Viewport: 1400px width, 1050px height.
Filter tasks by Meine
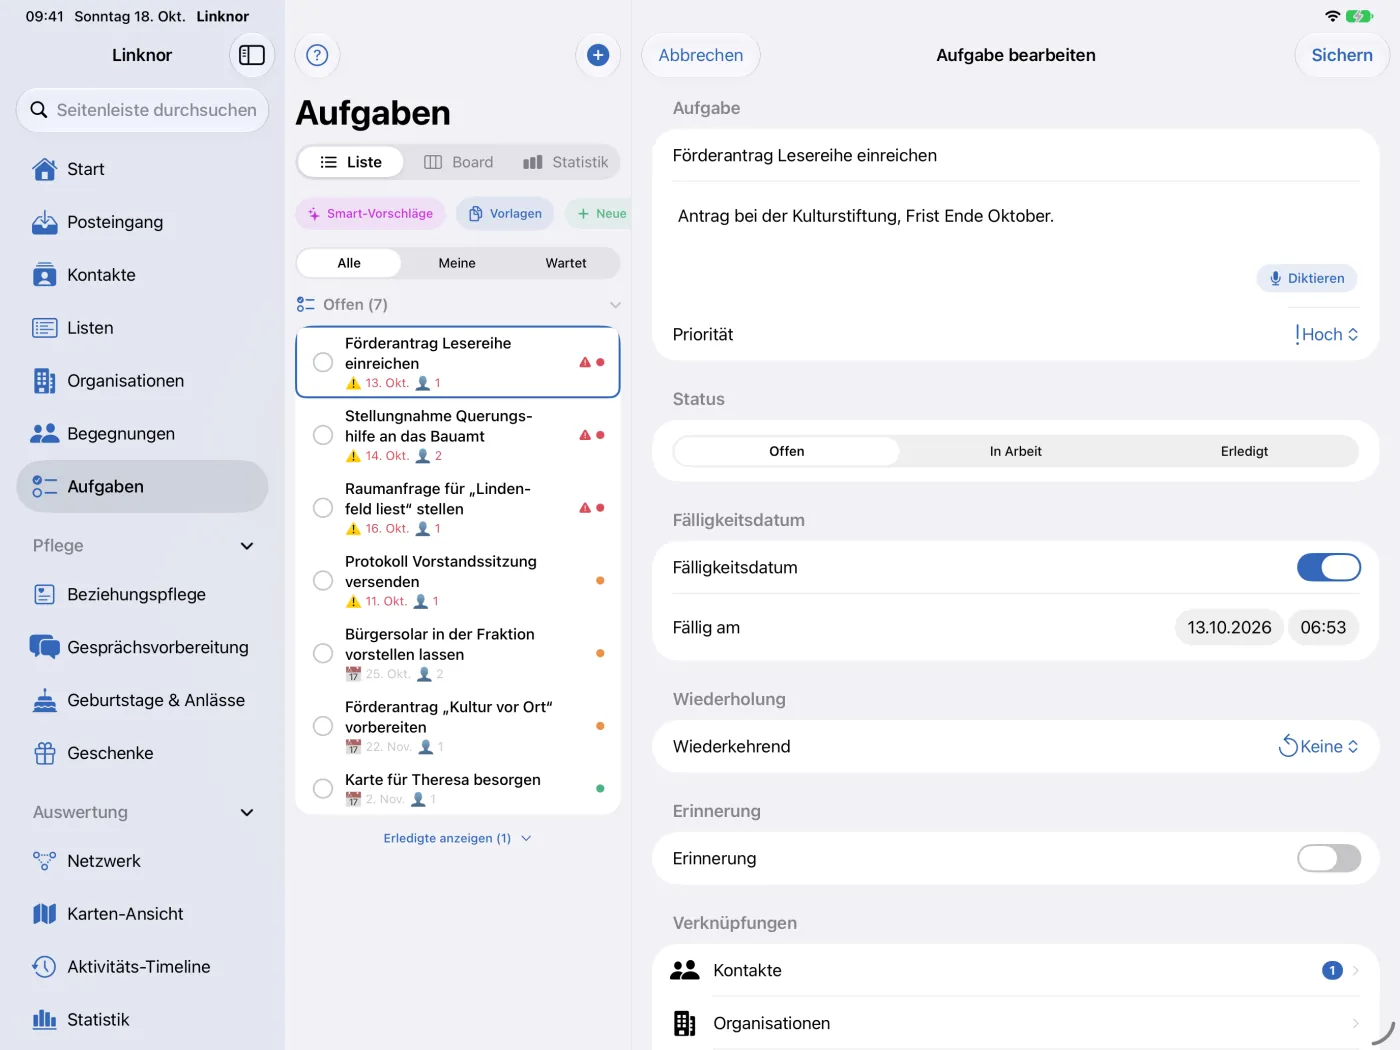pyautogui.click(x=457, y=263)
